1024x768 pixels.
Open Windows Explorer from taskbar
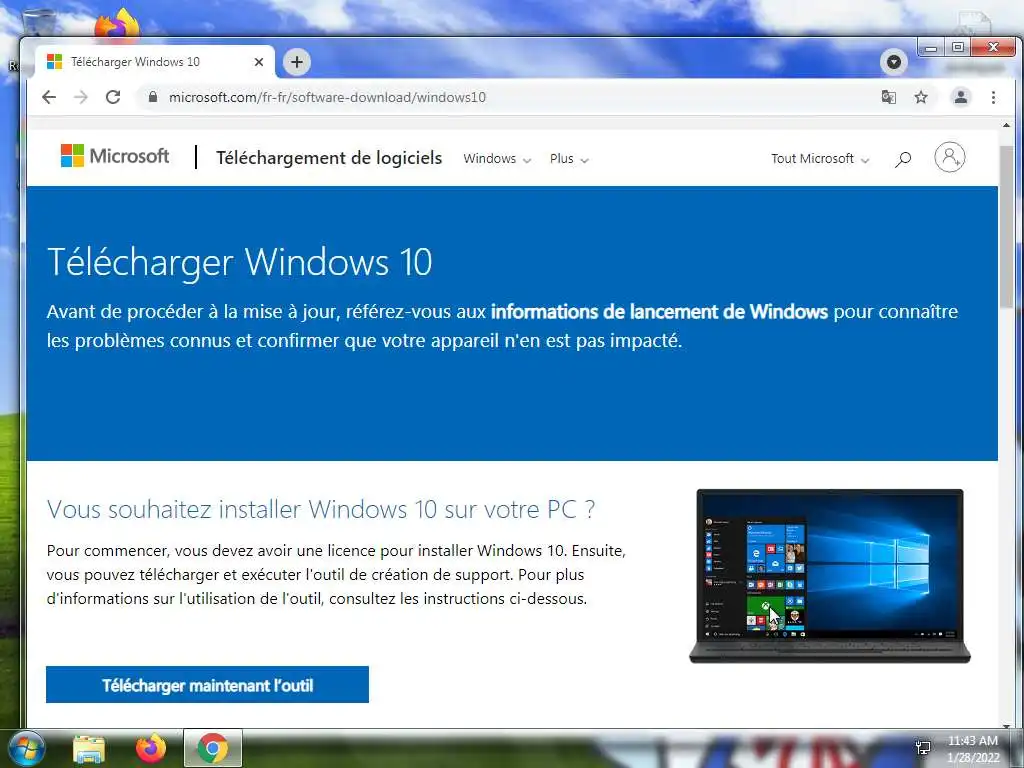click(x=89, y=748)
